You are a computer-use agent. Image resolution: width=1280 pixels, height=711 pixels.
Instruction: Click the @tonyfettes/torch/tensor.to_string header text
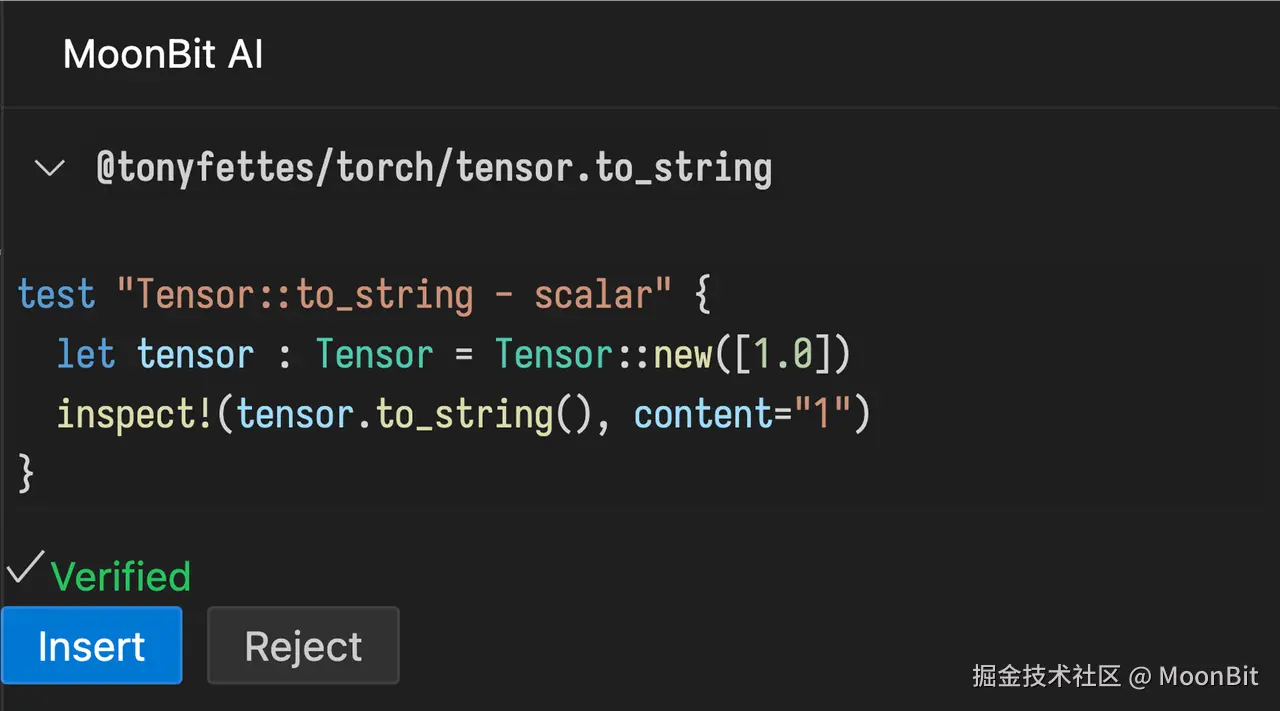434,168
